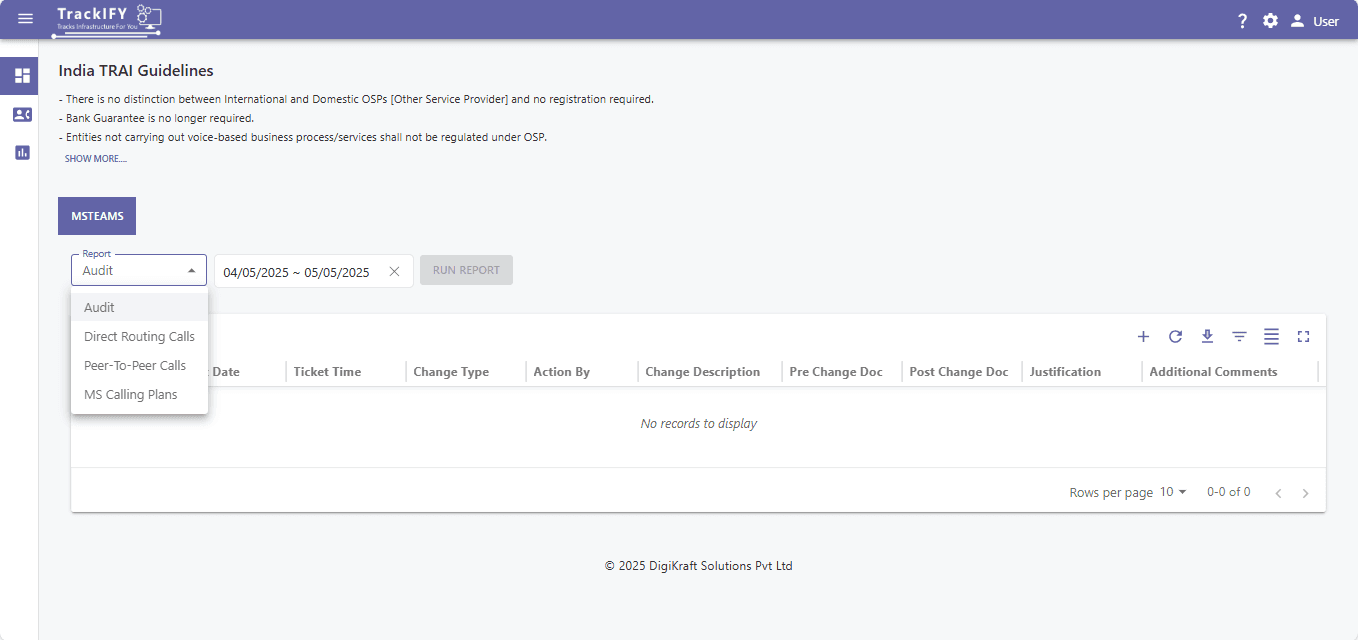Open the video meetings sidebar icon
Viewport: 1358px width, 640px height.
22,115
